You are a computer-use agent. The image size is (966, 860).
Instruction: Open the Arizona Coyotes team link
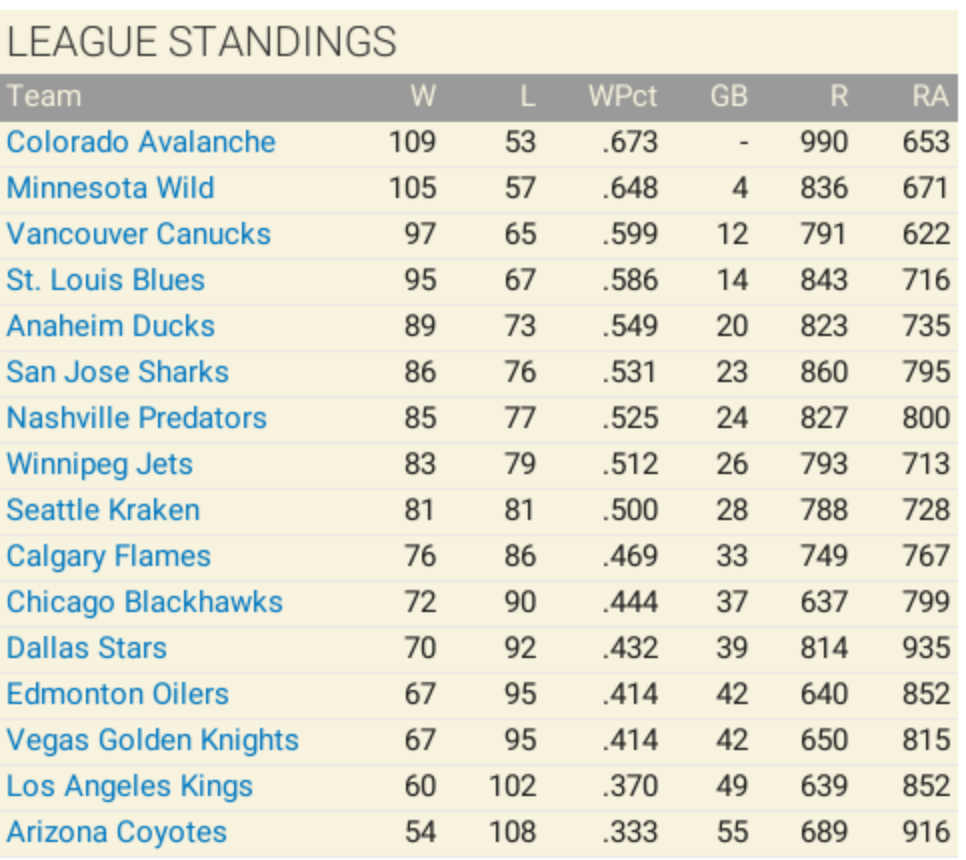click(x=116, y=832)
